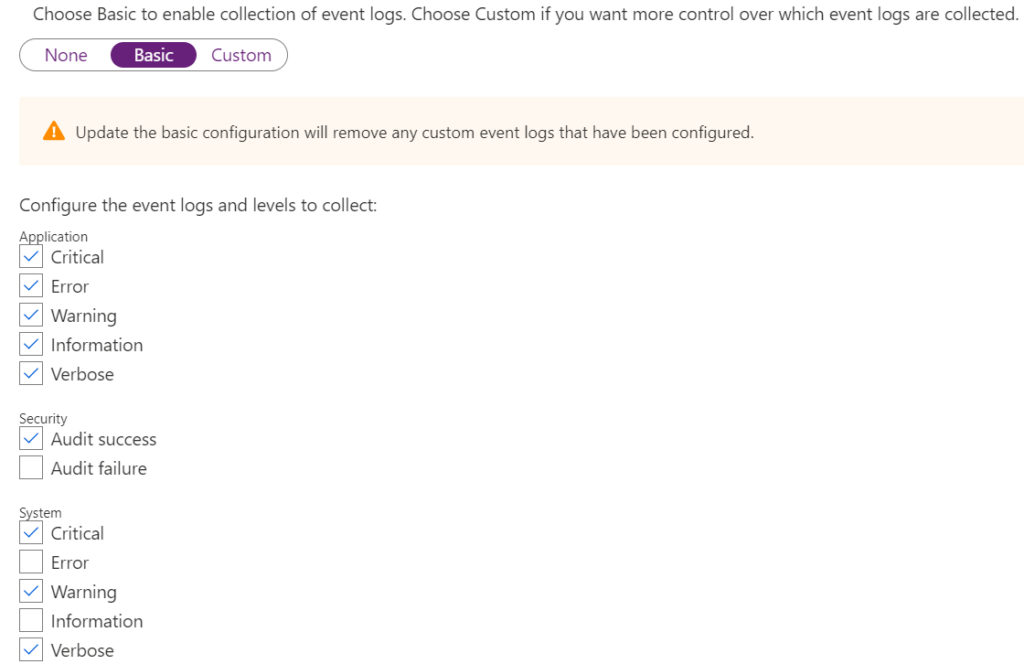Disable Application Information level
Image resolution: width=1024 pixels, height=664 pixels.
pos(31,345)
